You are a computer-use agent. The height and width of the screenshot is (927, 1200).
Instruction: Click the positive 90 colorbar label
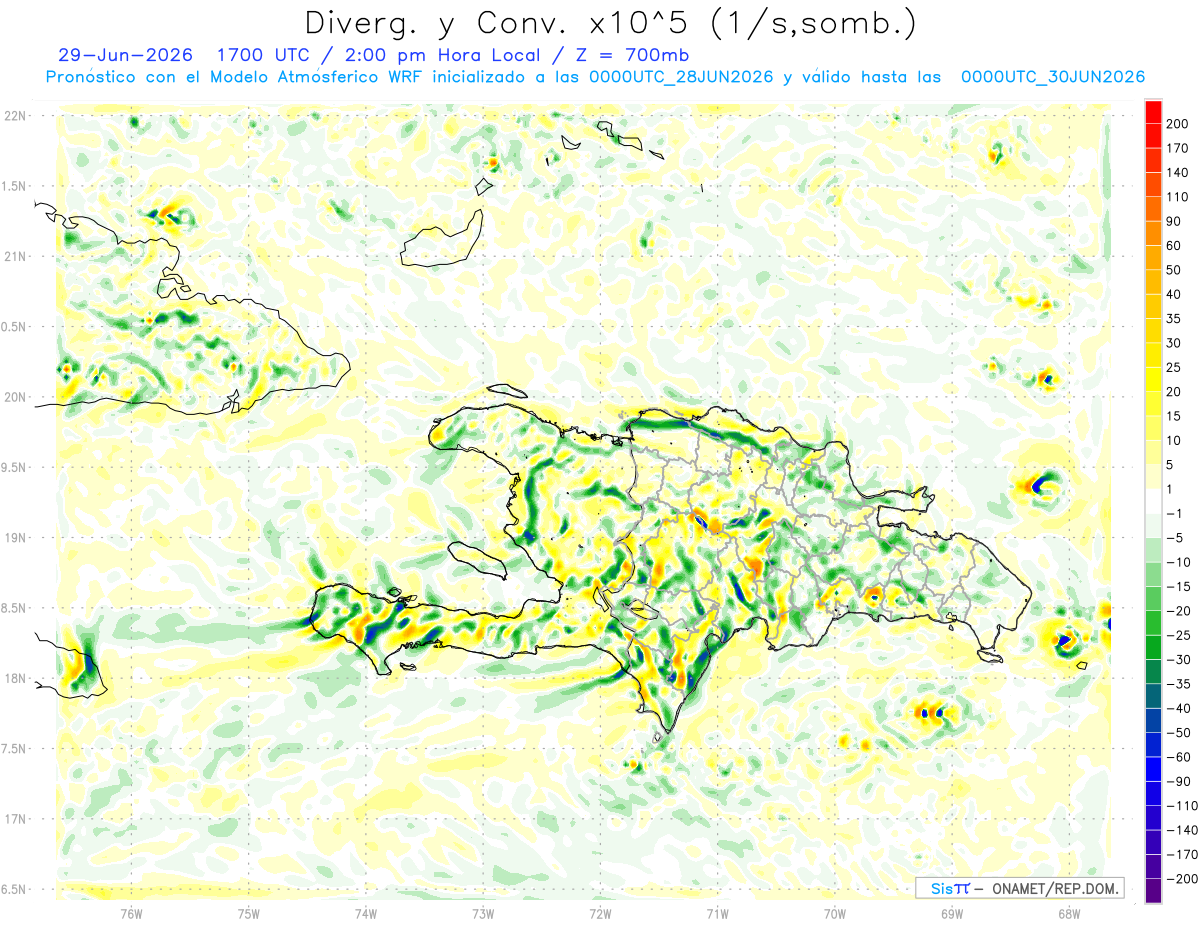(1175, 221)
